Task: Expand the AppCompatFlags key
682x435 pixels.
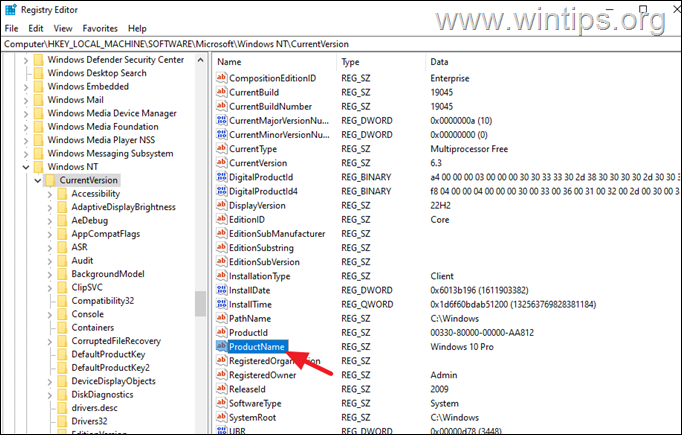Action: [50, 234]
